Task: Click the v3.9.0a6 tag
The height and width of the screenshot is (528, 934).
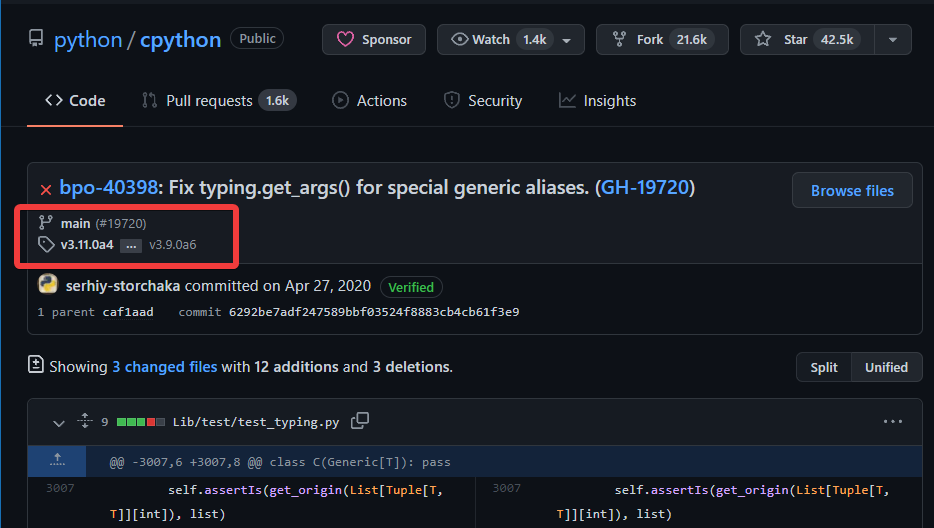Action: [173, 245]
